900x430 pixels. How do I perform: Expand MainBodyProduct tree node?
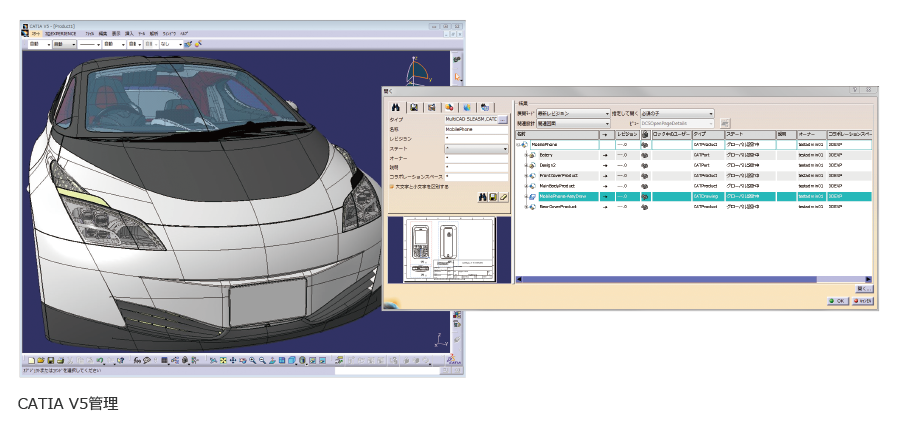[526, 185]
